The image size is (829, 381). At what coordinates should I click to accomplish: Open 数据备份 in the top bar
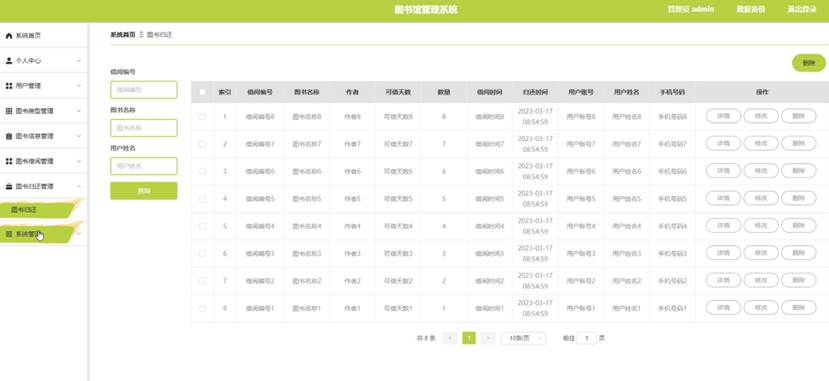coord(751,10)
